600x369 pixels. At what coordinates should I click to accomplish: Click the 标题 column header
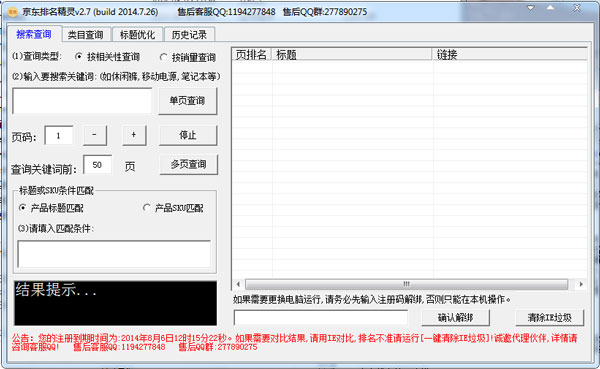[352, 54]
